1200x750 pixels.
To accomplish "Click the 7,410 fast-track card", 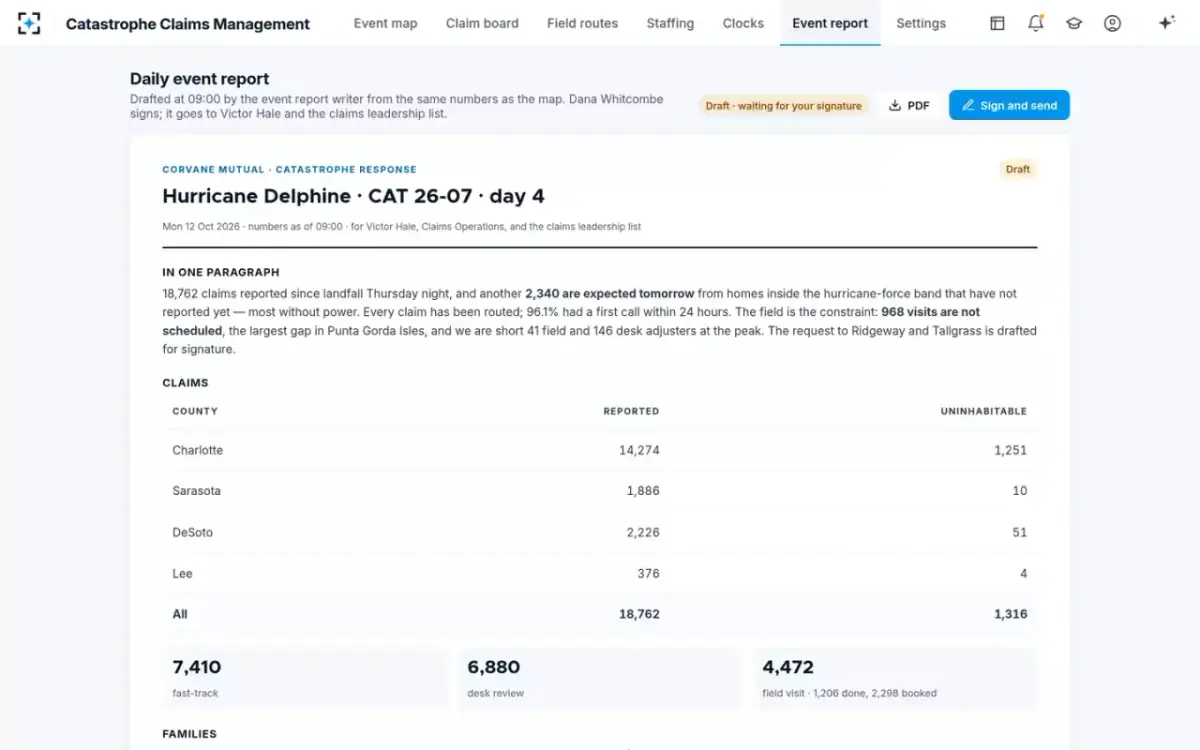I will click(304, 679).
